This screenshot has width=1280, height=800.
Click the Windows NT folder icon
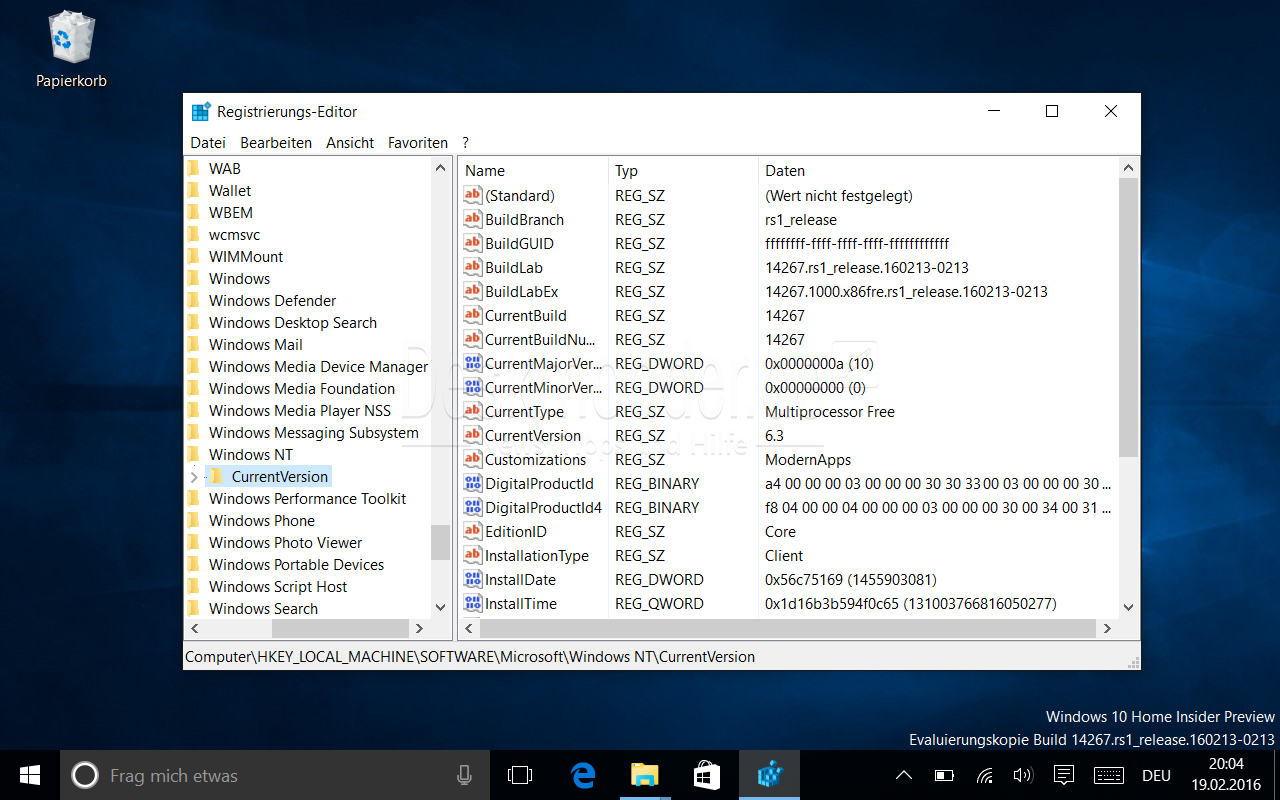point(193,455)
